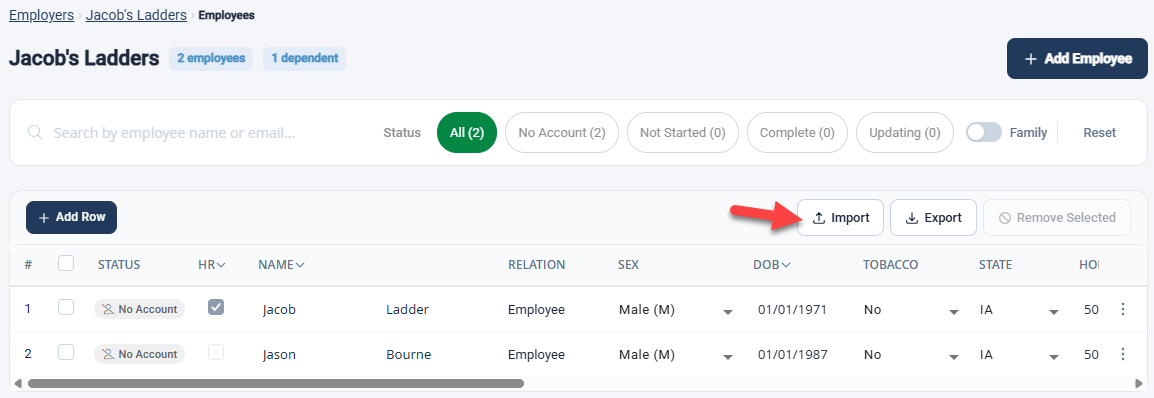Click the 2 employees badge
This screenshot has width=1154, height=398.
(x=211, y=58)
